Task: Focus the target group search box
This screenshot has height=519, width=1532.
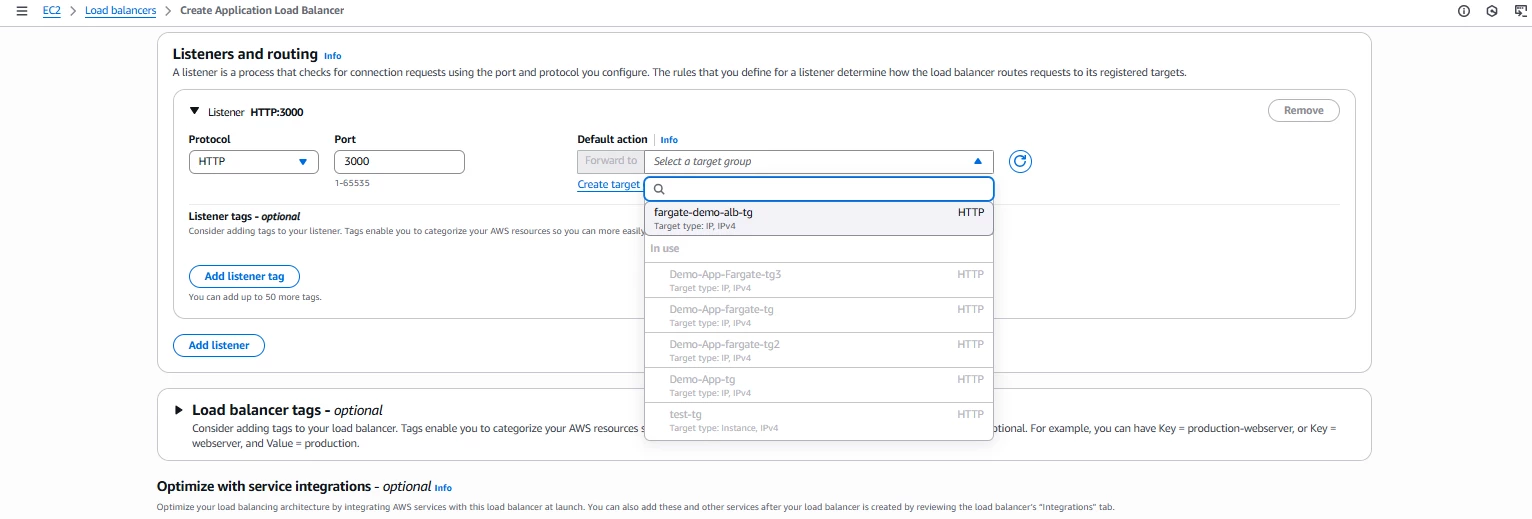Action: tap(819, 189)
